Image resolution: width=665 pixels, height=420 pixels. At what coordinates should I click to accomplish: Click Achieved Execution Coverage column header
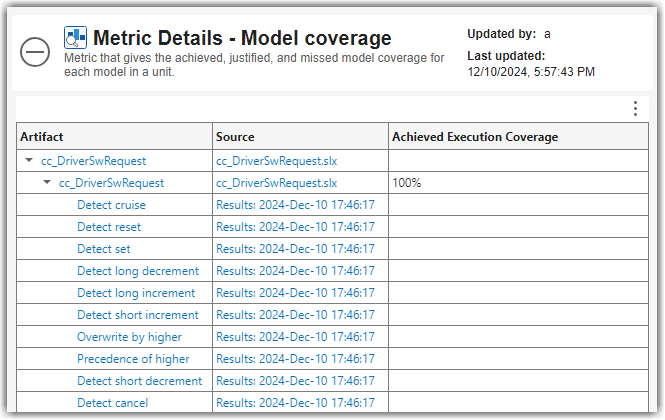(x=518, y=137)
